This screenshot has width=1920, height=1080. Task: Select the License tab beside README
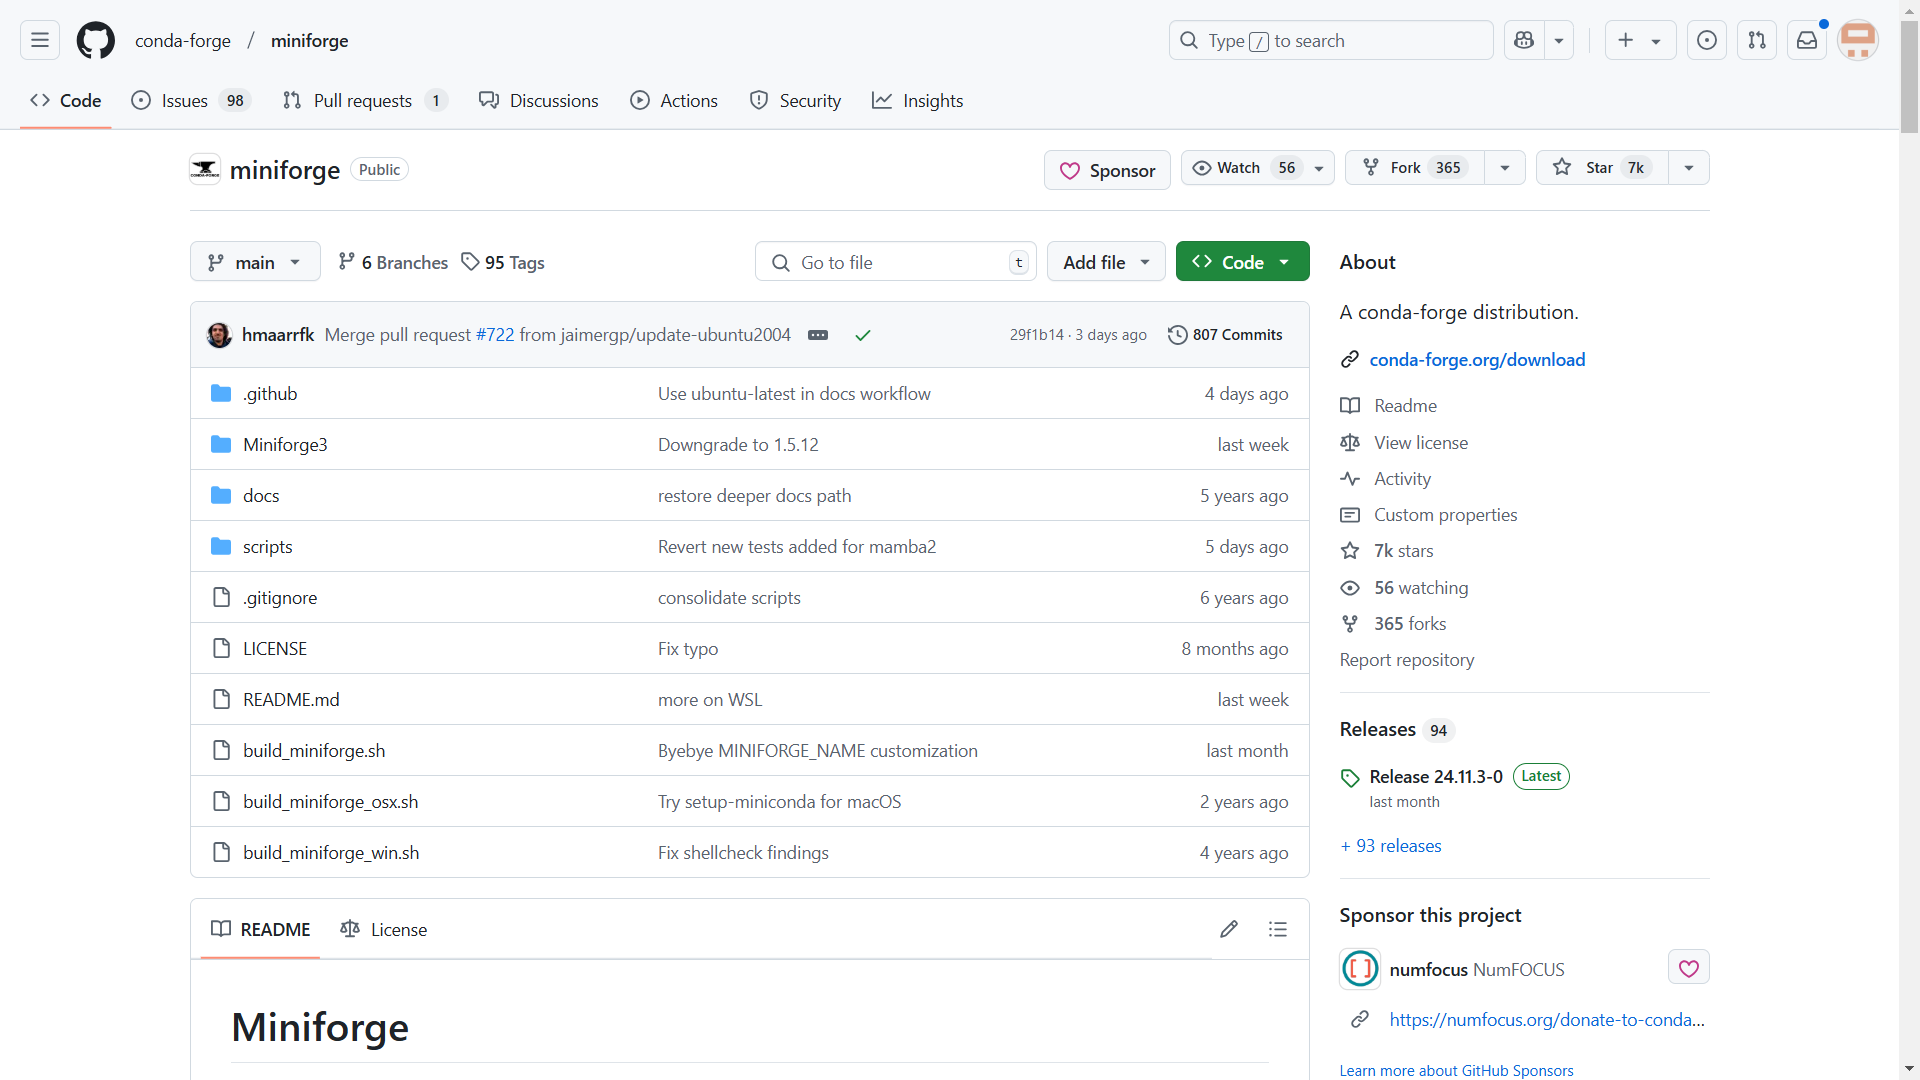pos(384,929)
